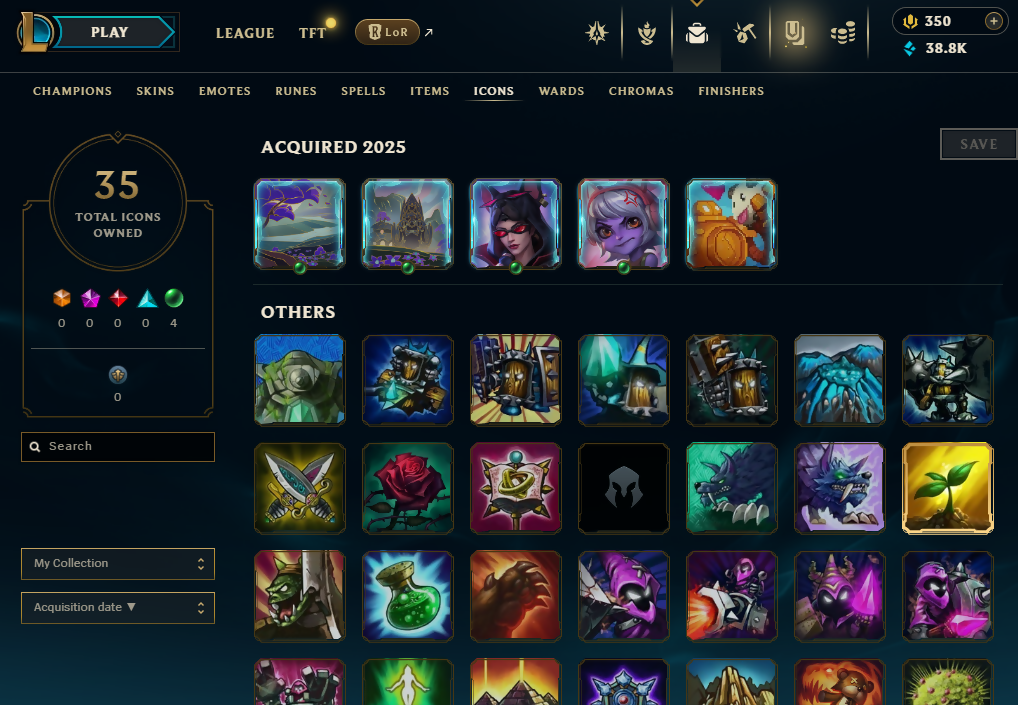The height and width of the screenshot is (705, 1018).
Task: Click the League of Legends logo
Action: 34,32
